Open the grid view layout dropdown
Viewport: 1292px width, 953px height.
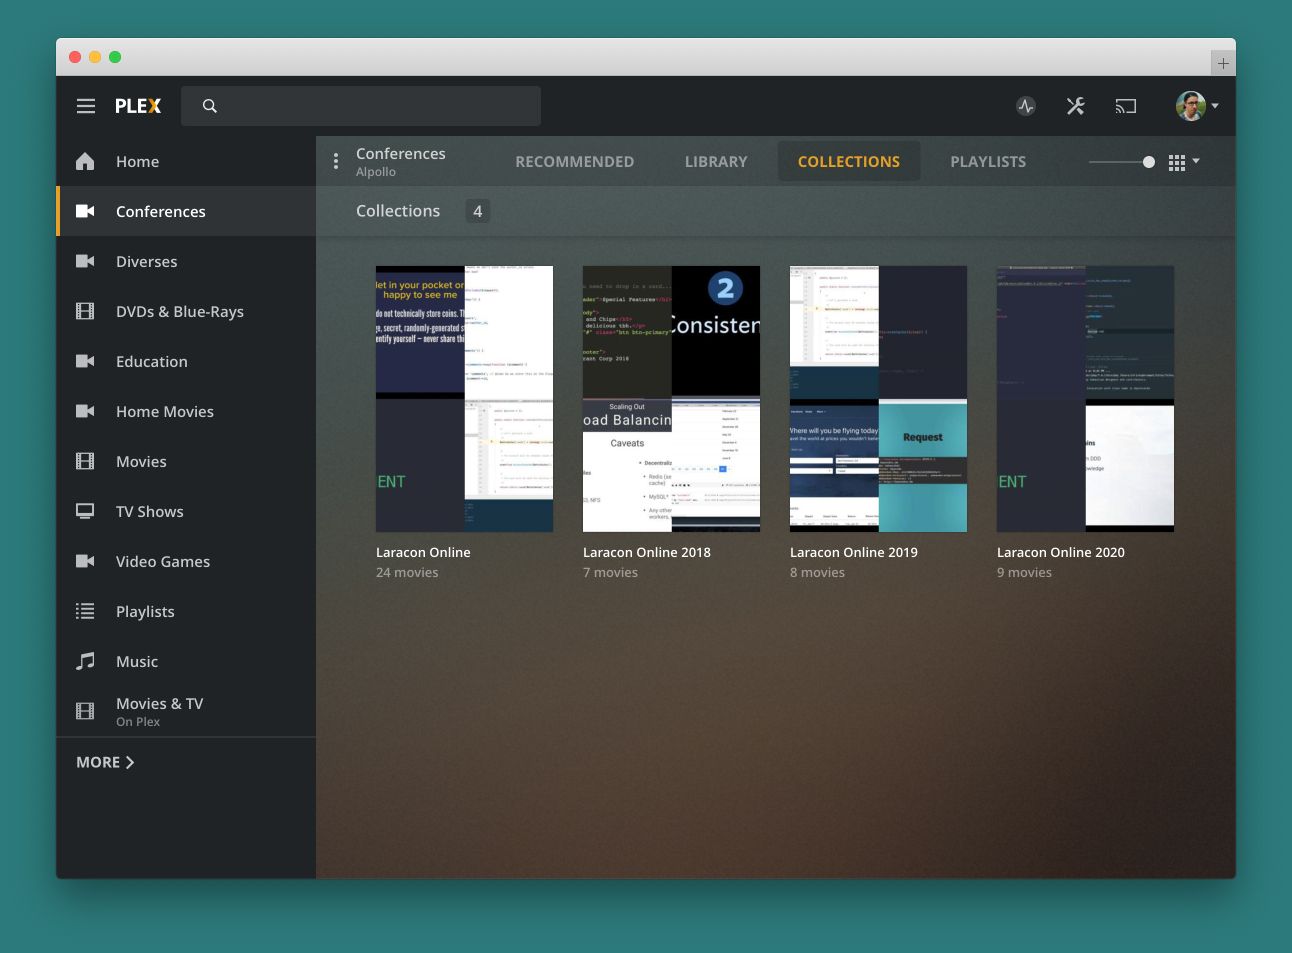[1183, 161]
